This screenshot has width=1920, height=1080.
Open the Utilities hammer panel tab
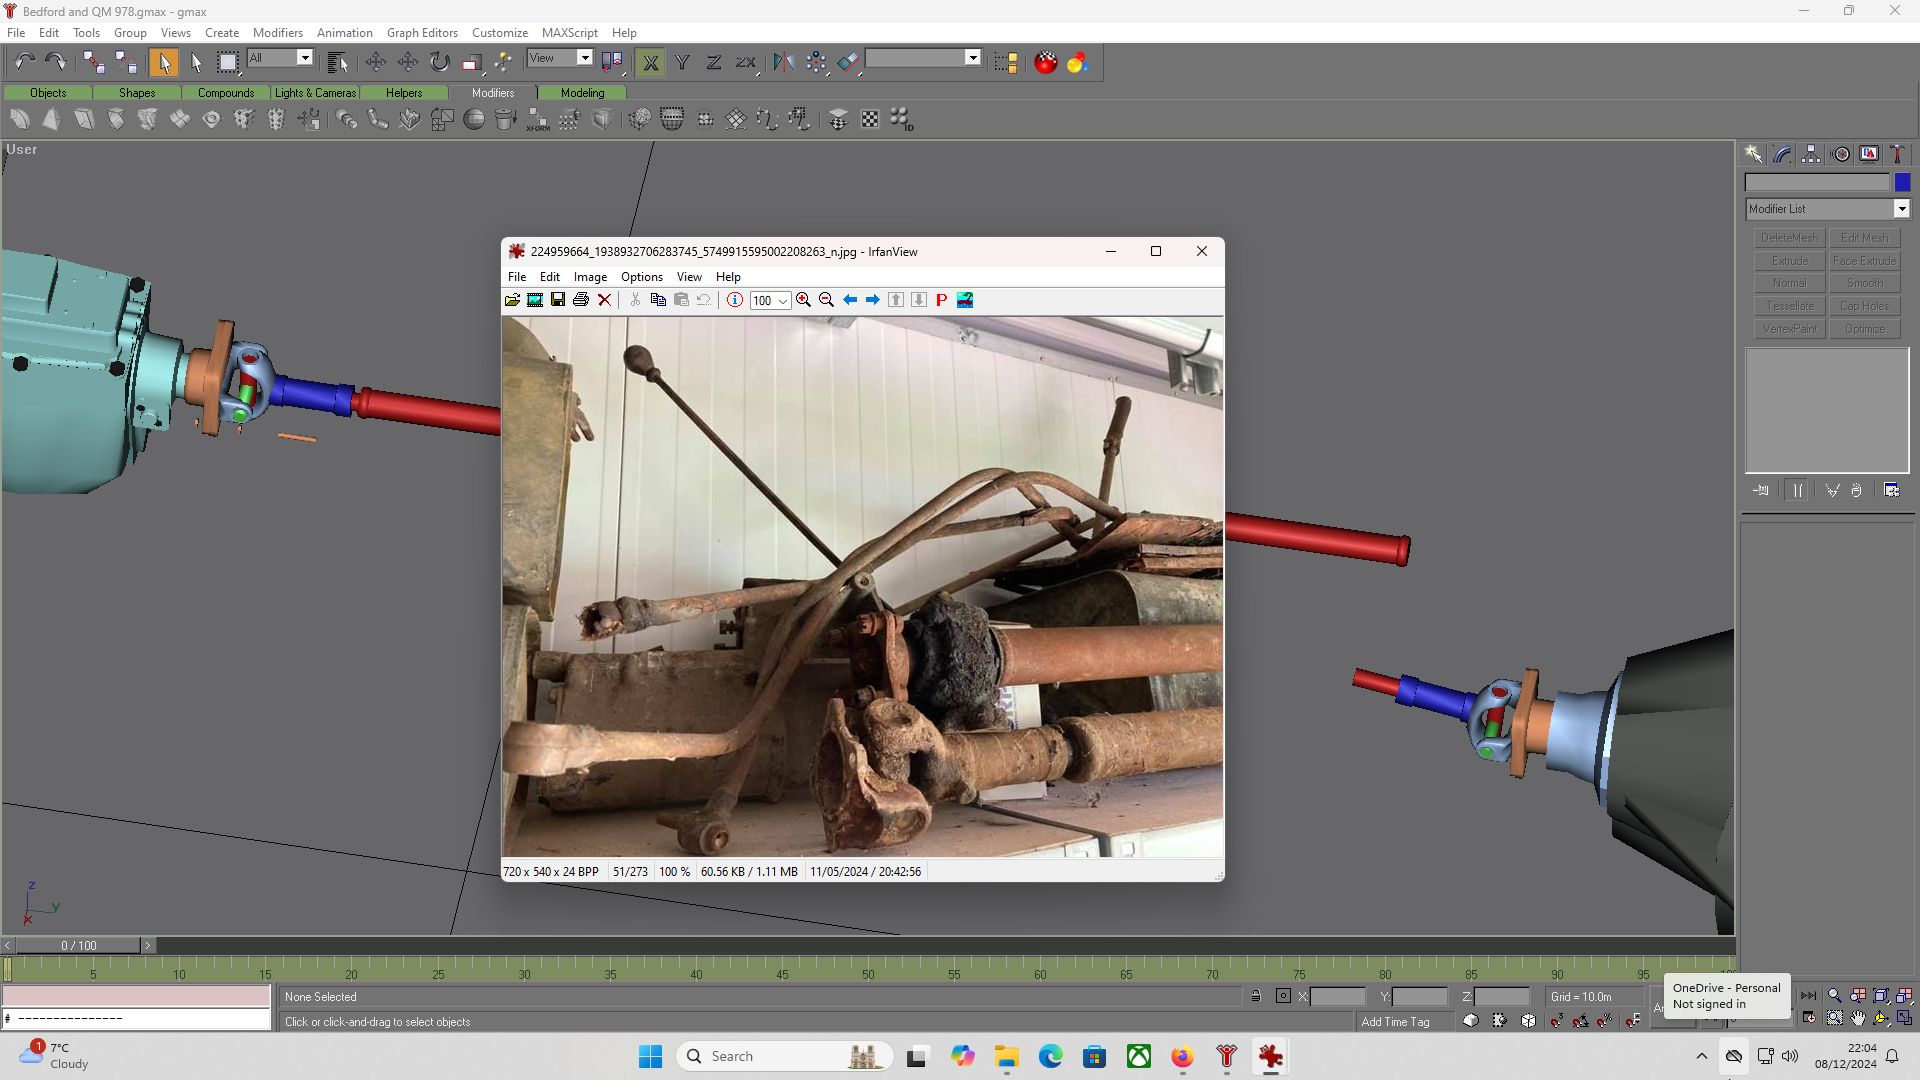pos(1897,154)
